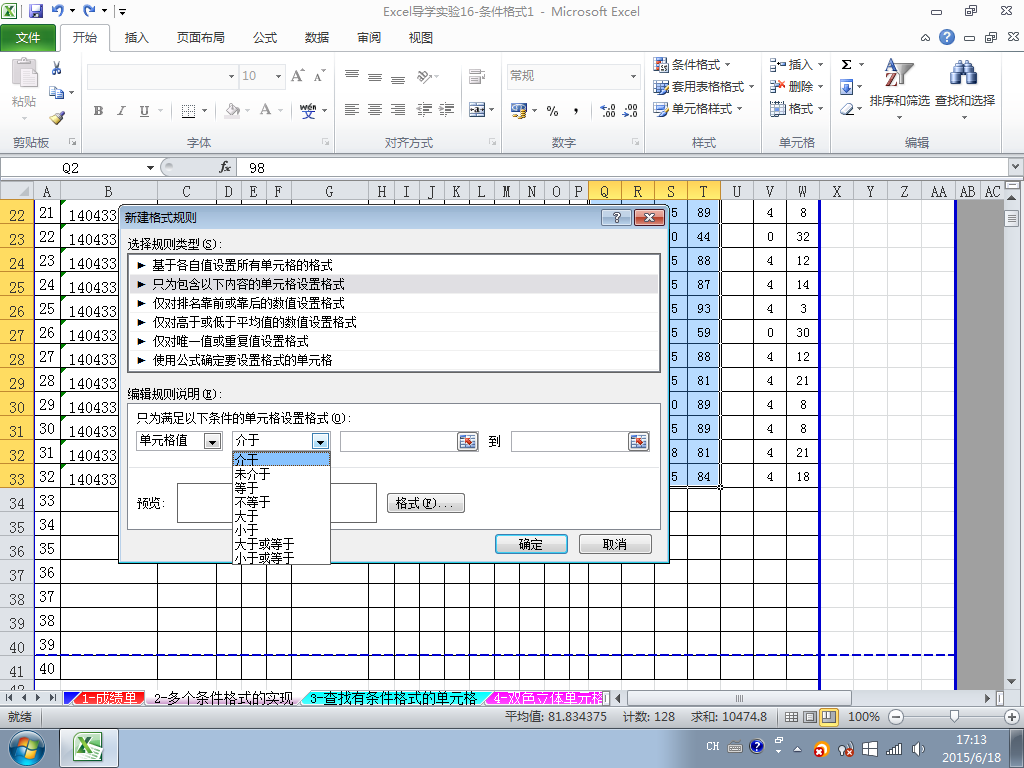Click the Save icon in quick access toolbar

point(35,11)
